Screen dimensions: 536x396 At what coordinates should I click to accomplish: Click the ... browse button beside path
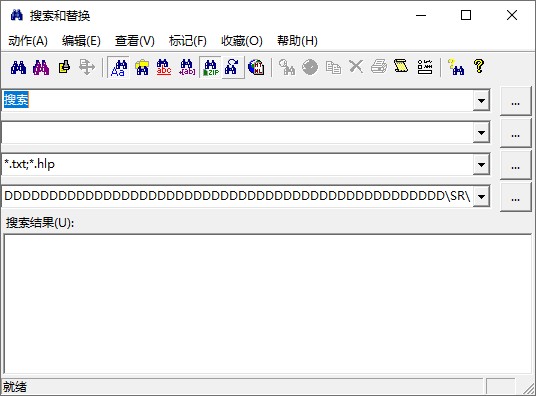pyautogui.click(x=515, y=197)
